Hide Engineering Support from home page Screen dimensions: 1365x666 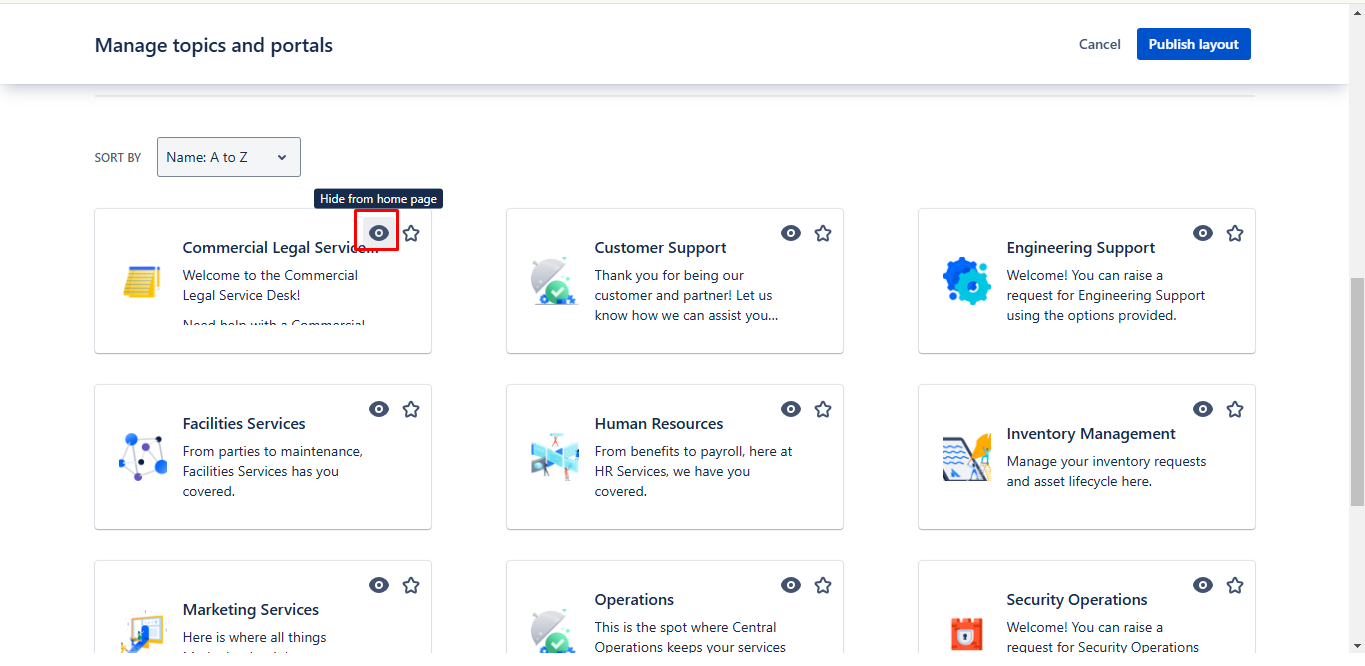click(x=1203, y=233)
